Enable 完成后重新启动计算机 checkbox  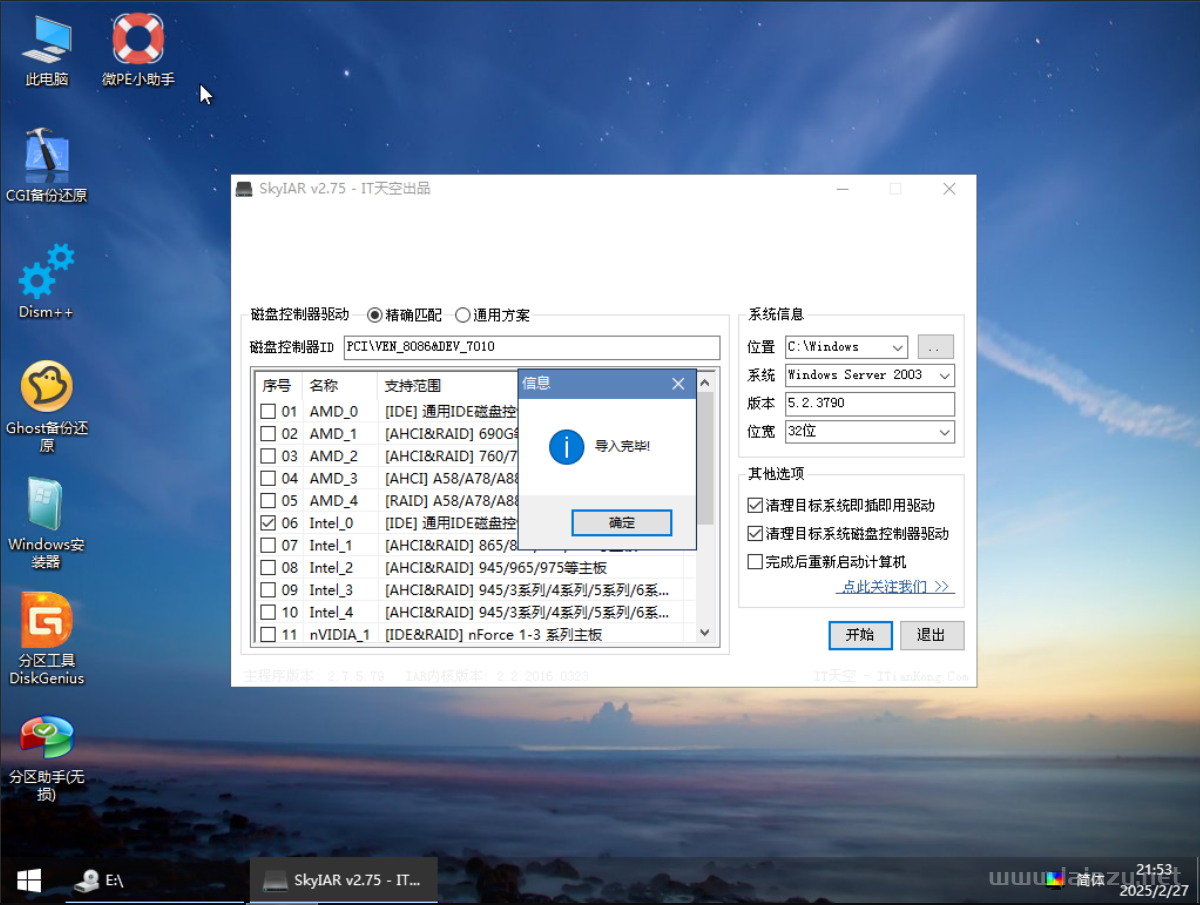(755, 562)
